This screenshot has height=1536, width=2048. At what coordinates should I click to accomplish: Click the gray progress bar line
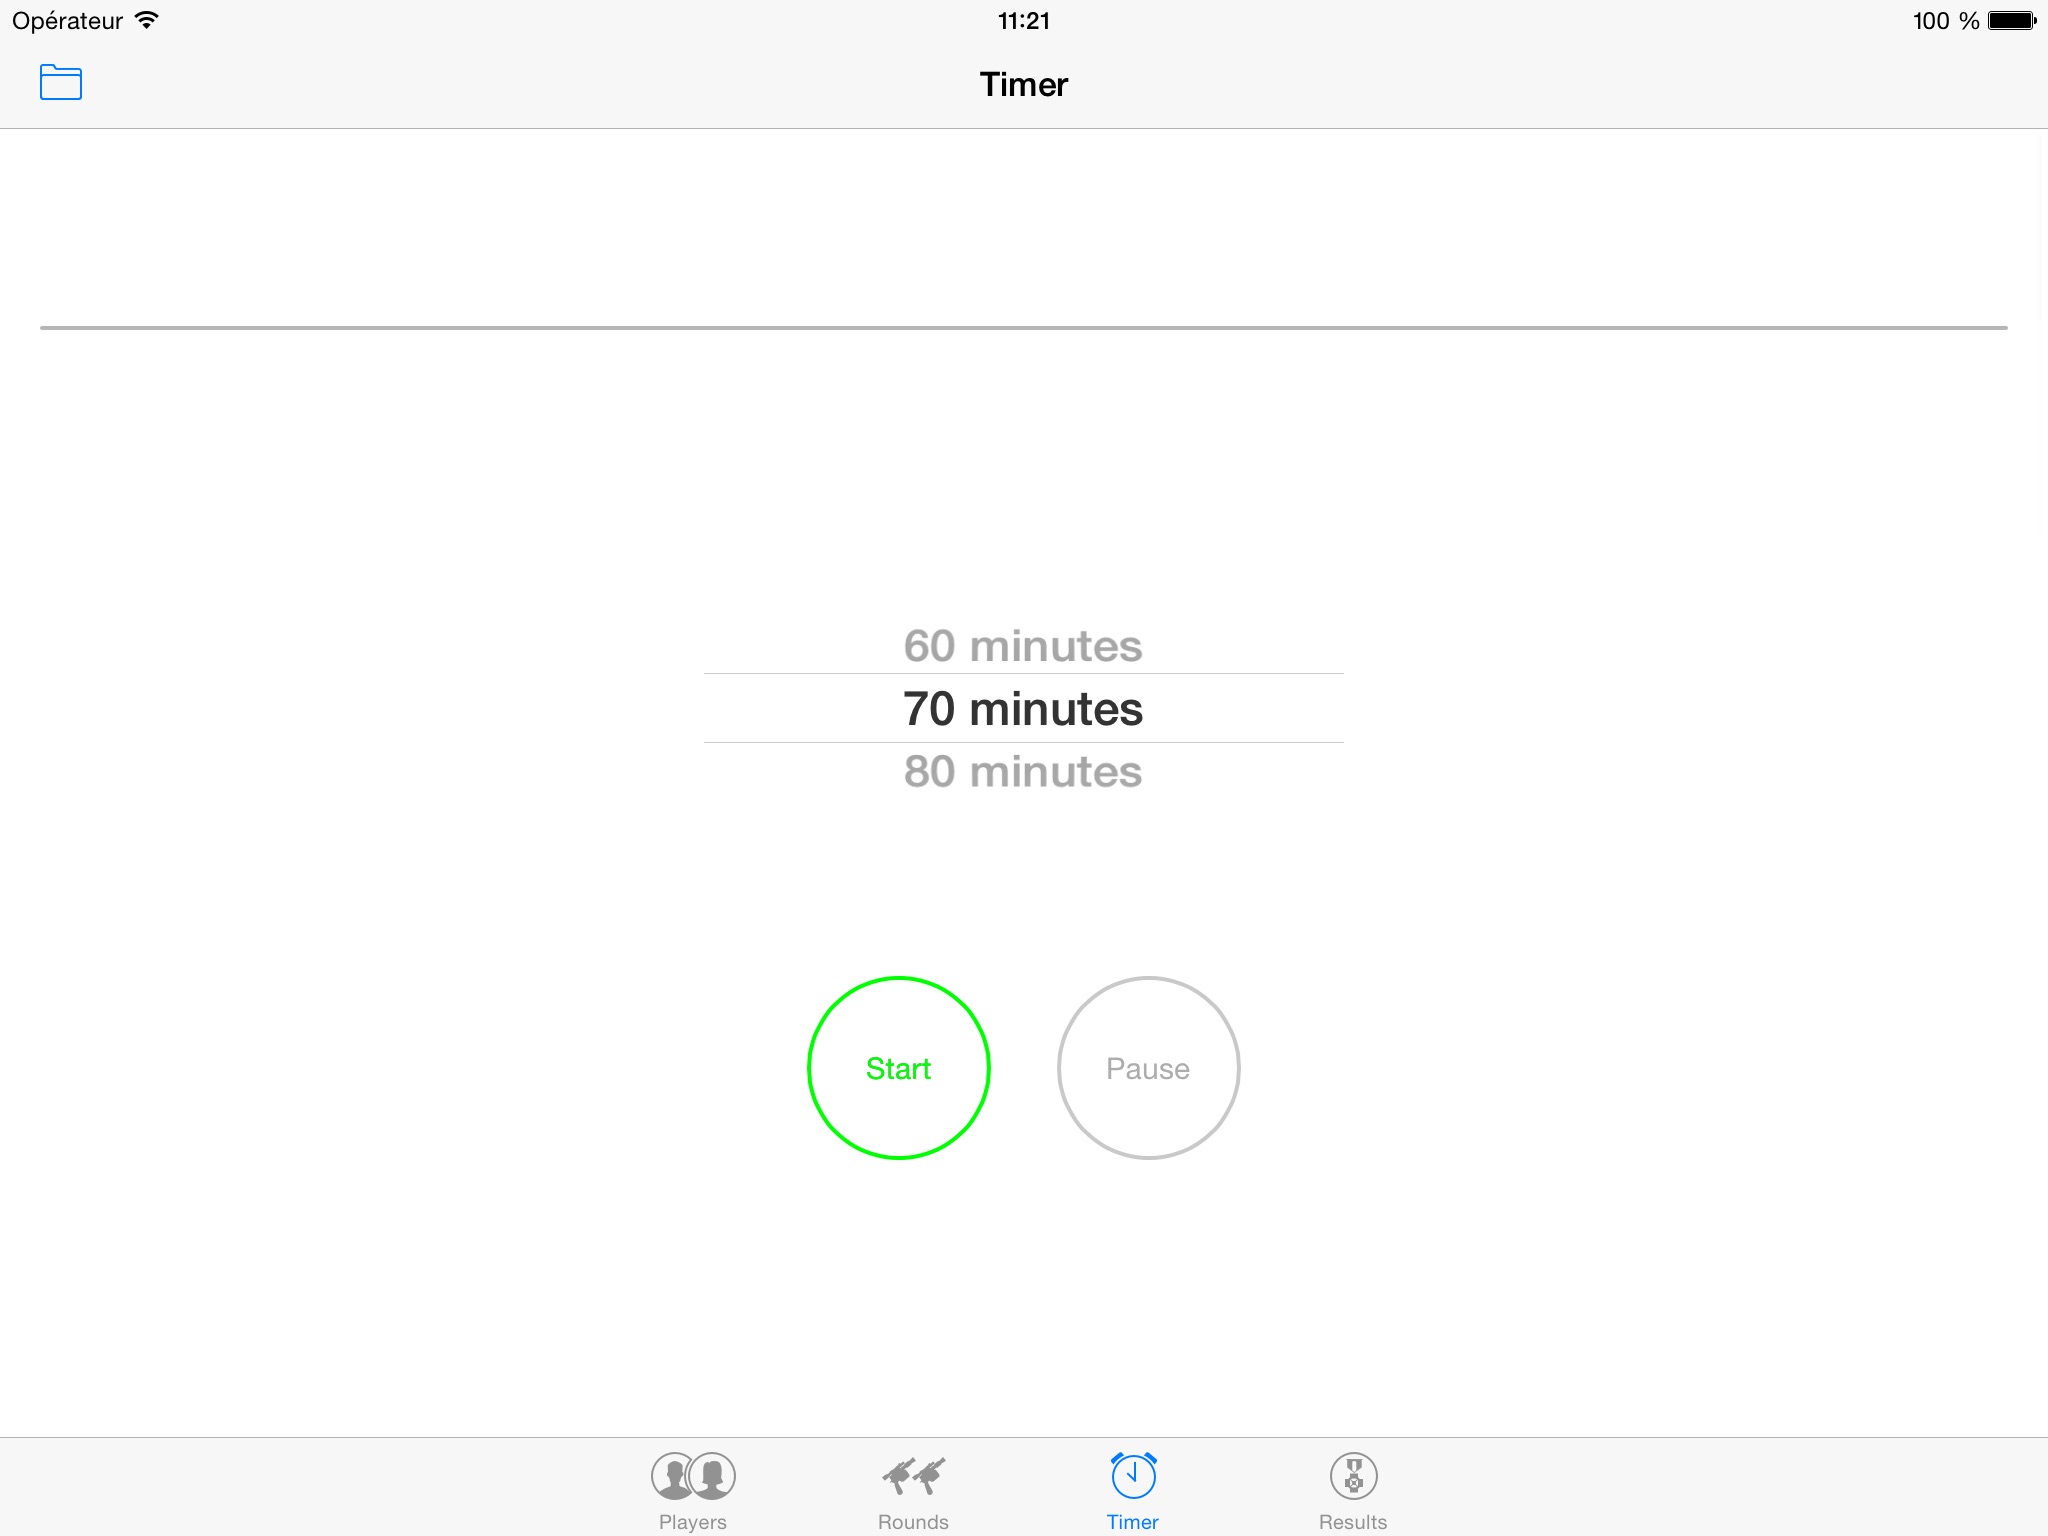[1024, 327]
